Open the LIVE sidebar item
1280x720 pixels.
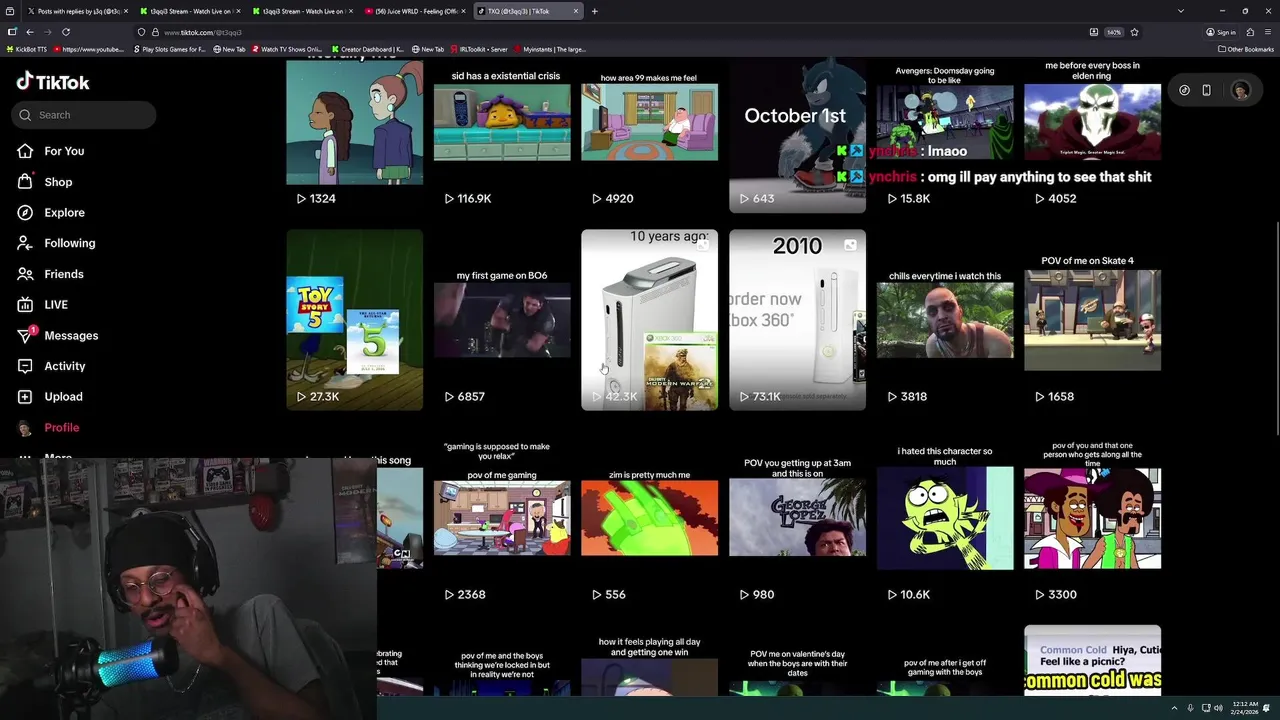click(x=42, y=305)
